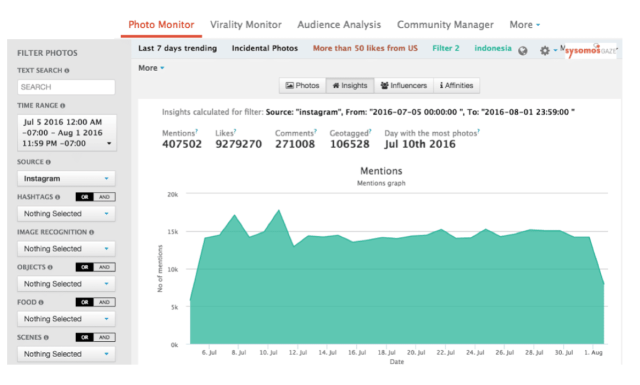Open the Photo Monitor tab
Screen dimensions: 640x385
point(161,25)
